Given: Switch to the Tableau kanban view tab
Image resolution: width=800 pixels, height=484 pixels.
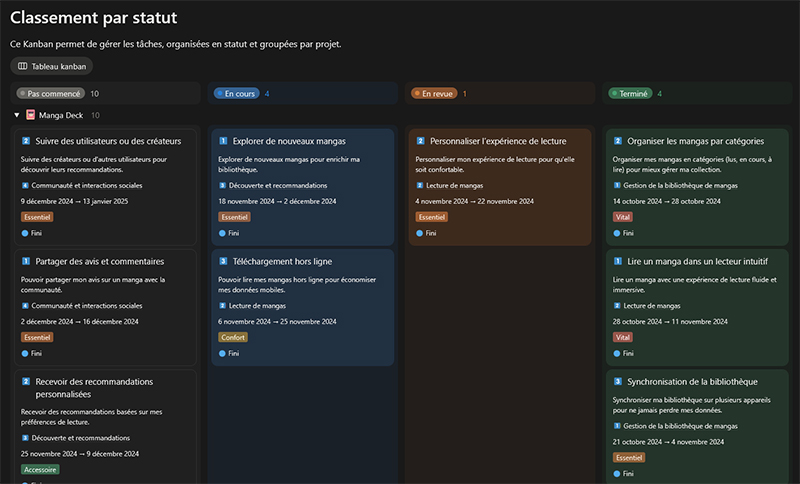Looking at the screenshot, I should [52, 66].
